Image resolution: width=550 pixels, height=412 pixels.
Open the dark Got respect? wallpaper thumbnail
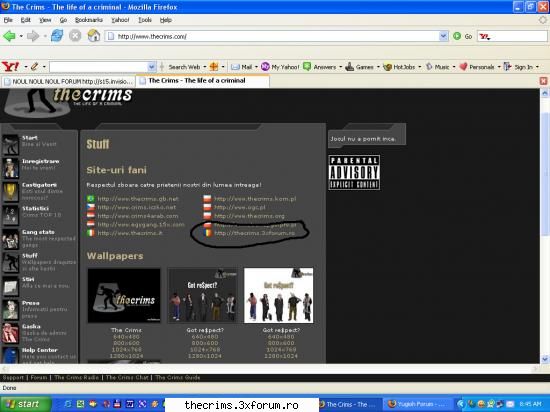click(202, 296)
